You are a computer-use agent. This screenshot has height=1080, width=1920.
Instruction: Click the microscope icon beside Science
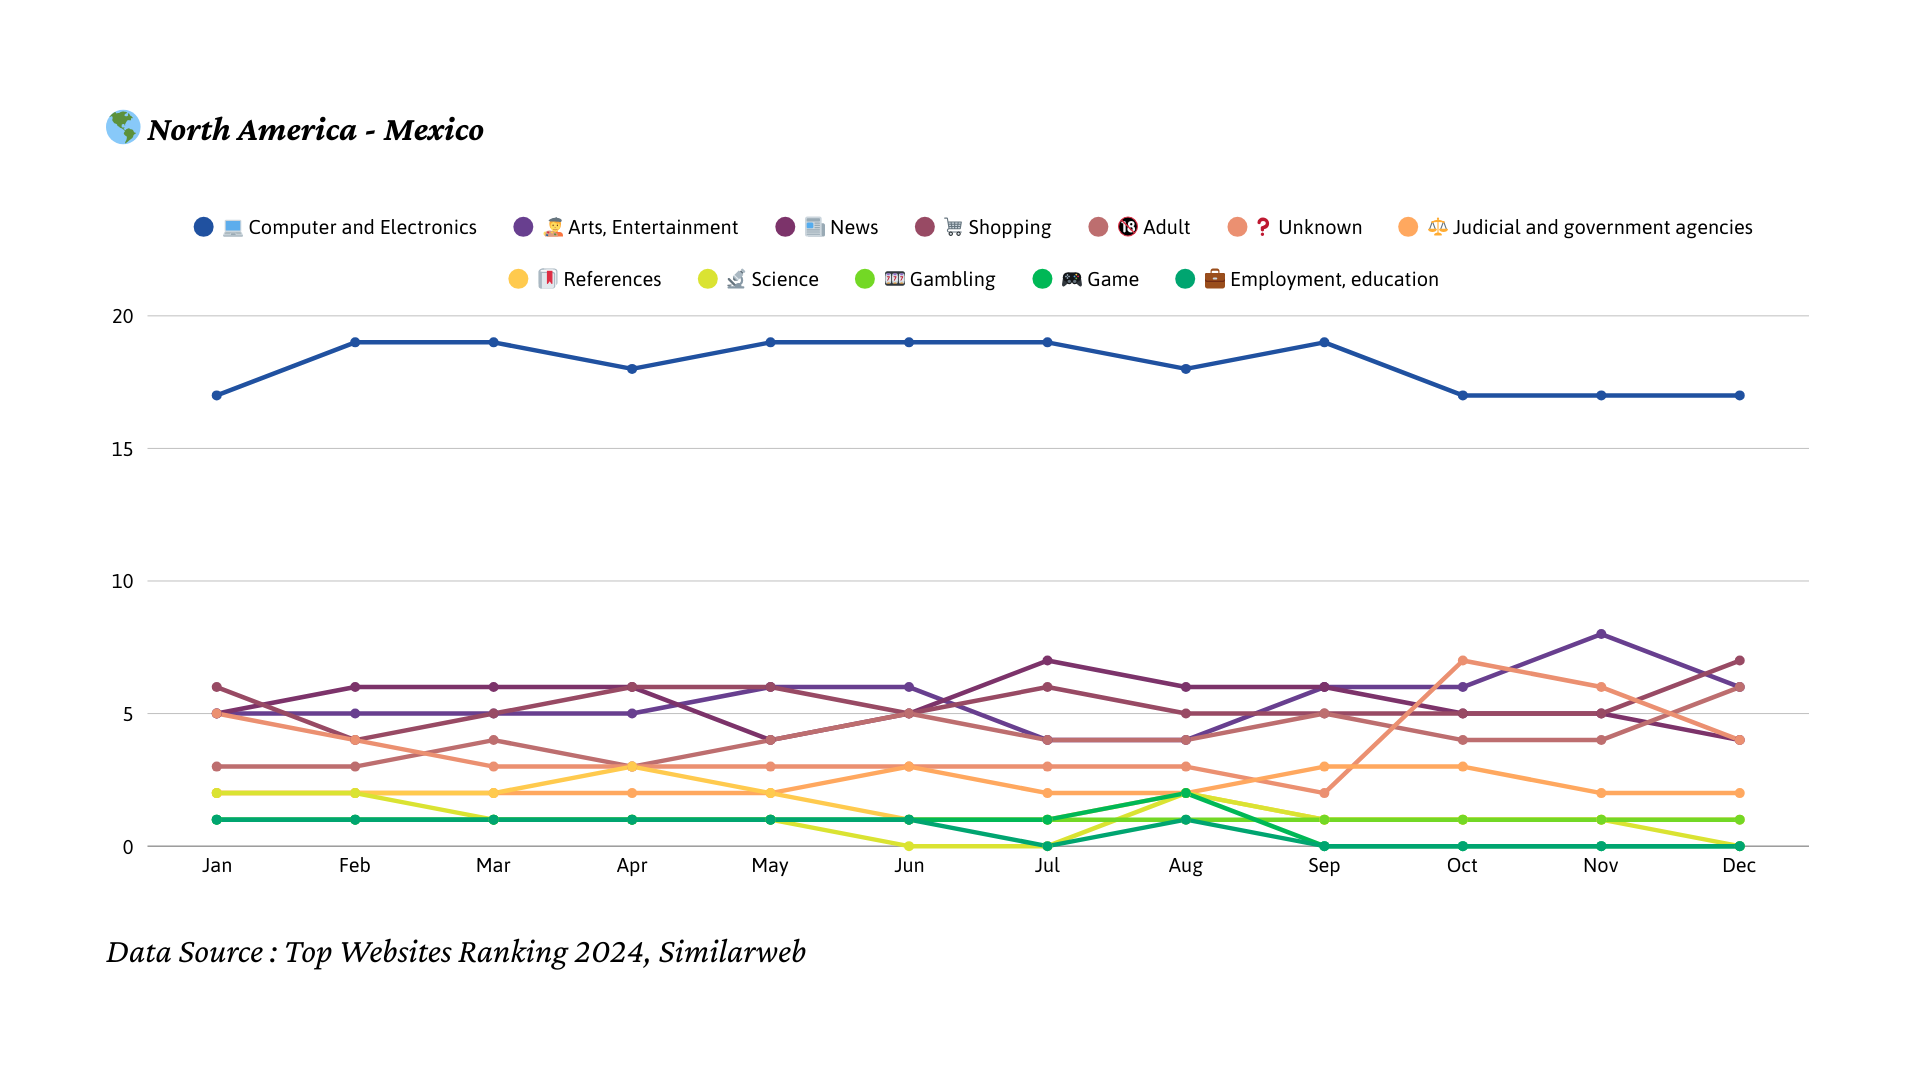point(736,280)
